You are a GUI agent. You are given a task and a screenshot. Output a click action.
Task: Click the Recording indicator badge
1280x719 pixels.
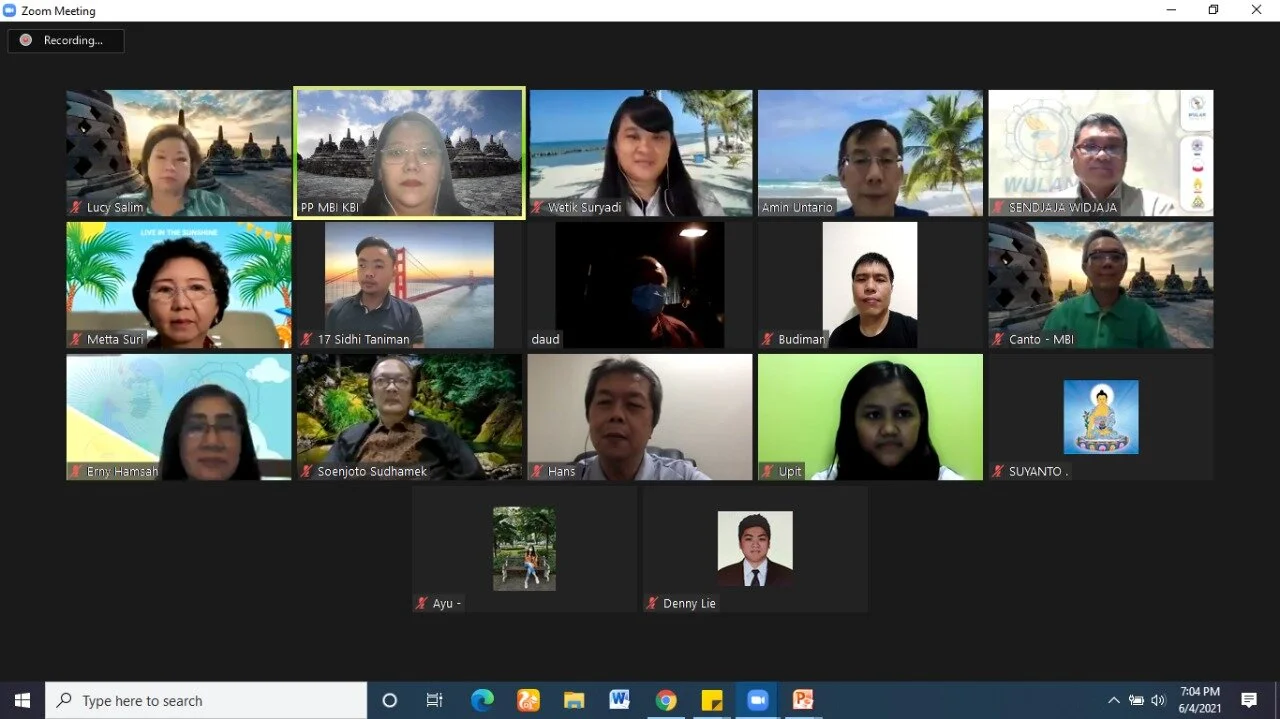pyautogui.click(x=66, y=41)
